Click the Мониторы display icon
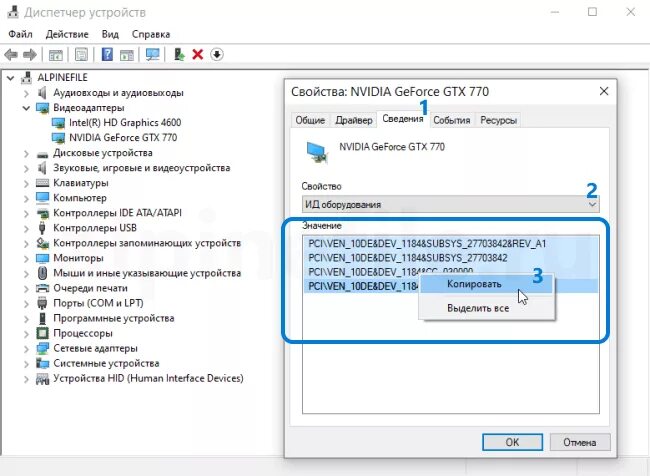650x476 pixels. click(42, 258)
